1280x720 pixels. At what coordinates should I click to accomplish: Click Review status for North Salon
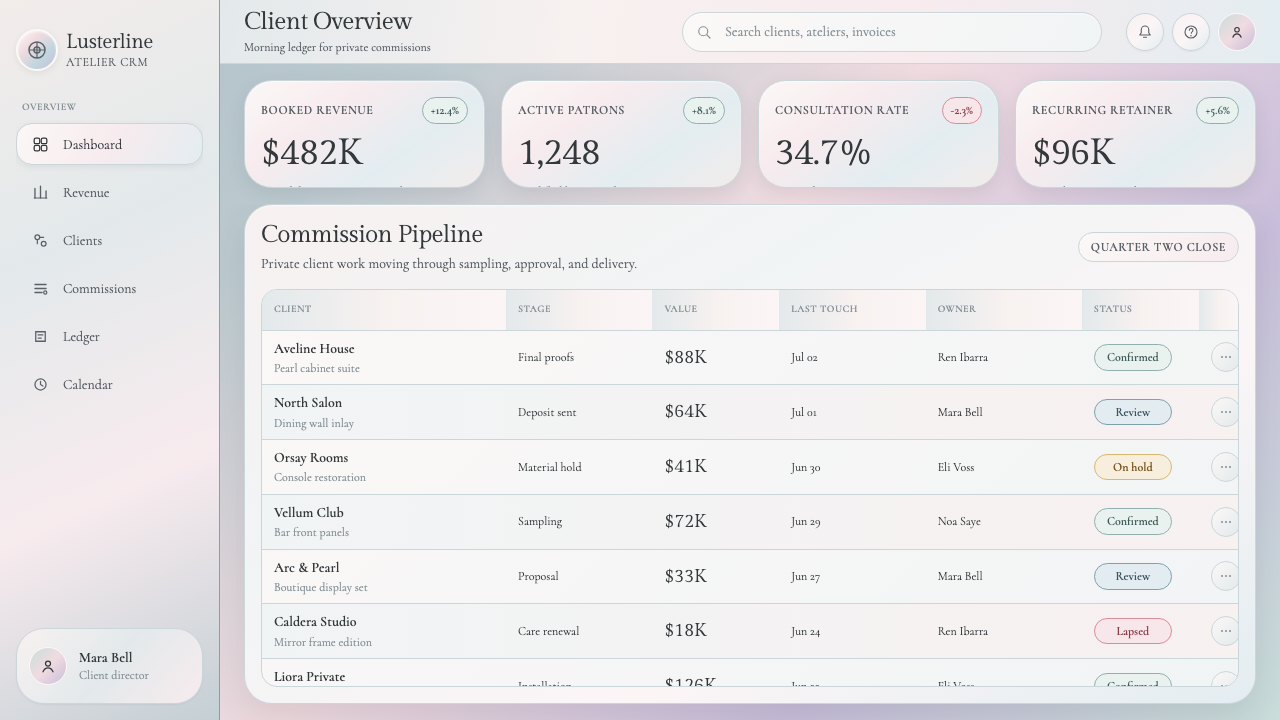[x=1133, y=412]
